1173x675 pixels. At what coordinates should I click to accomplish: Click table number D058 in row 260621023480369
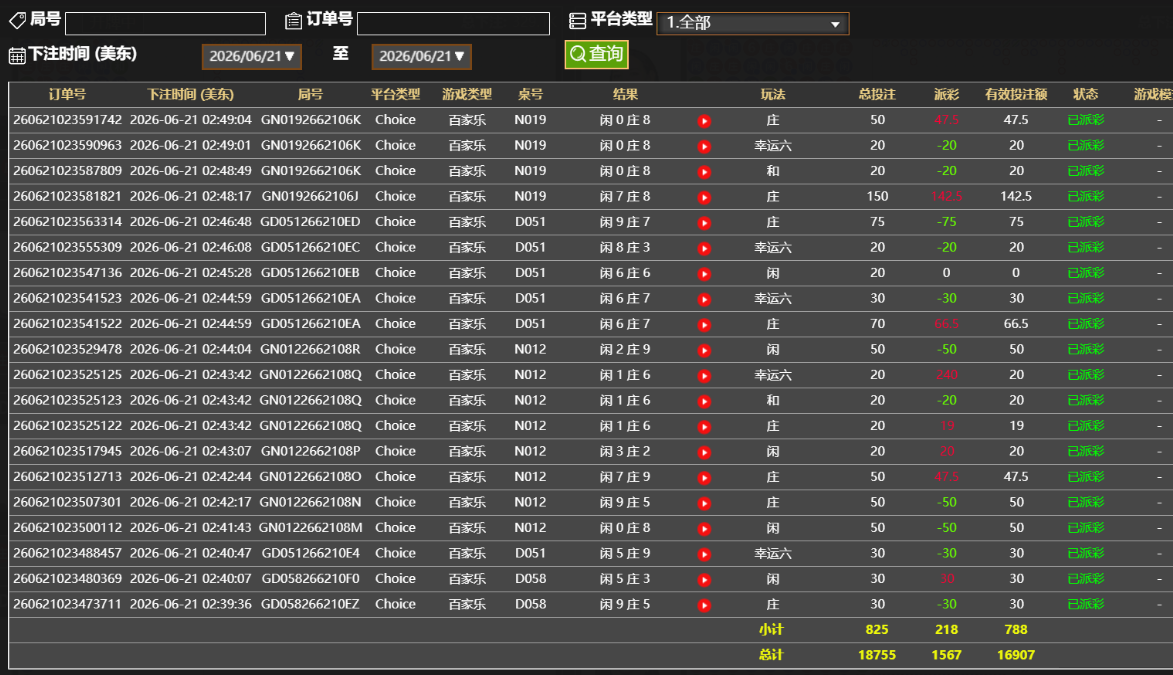pyautogui.click(x=530, y=578)
